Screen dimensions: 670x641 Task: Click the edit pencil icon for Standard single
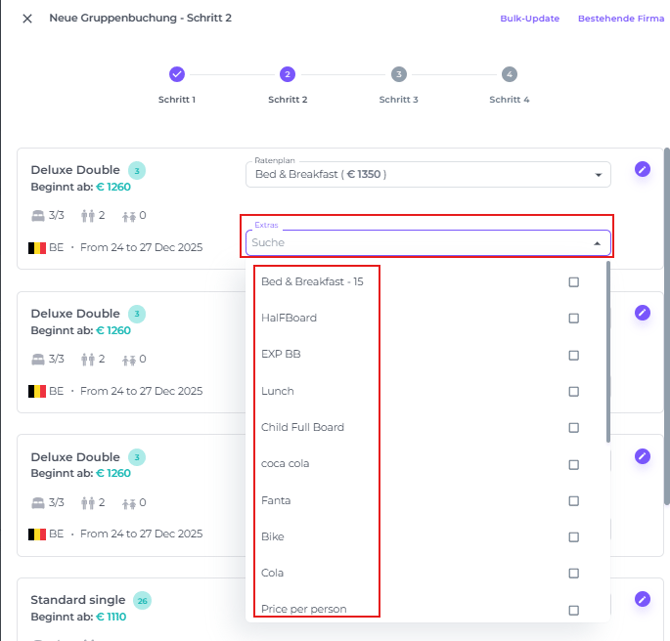click(642, 599)
